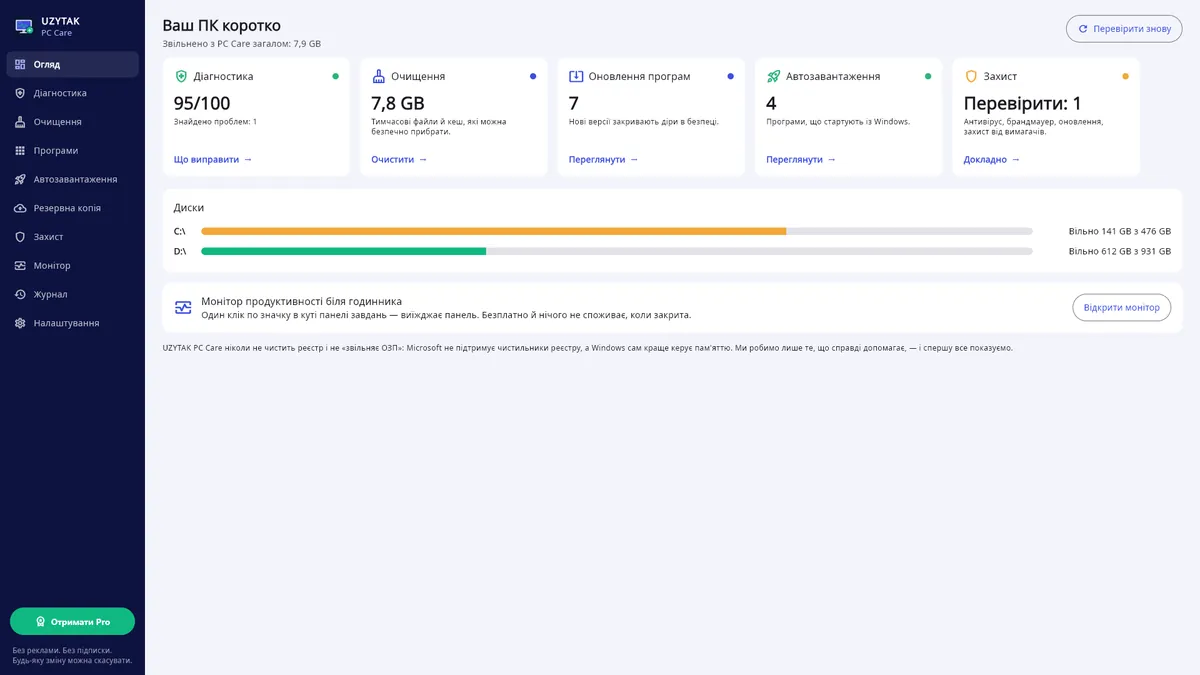
Task: Open the Огляд section
Action: pyautogui.click(x=72, y=64)
